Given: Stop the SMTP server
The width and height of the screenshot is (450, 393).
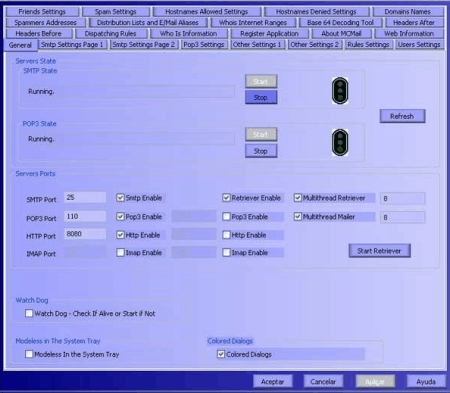Looking at the screenshot, I should coord(261,97).
